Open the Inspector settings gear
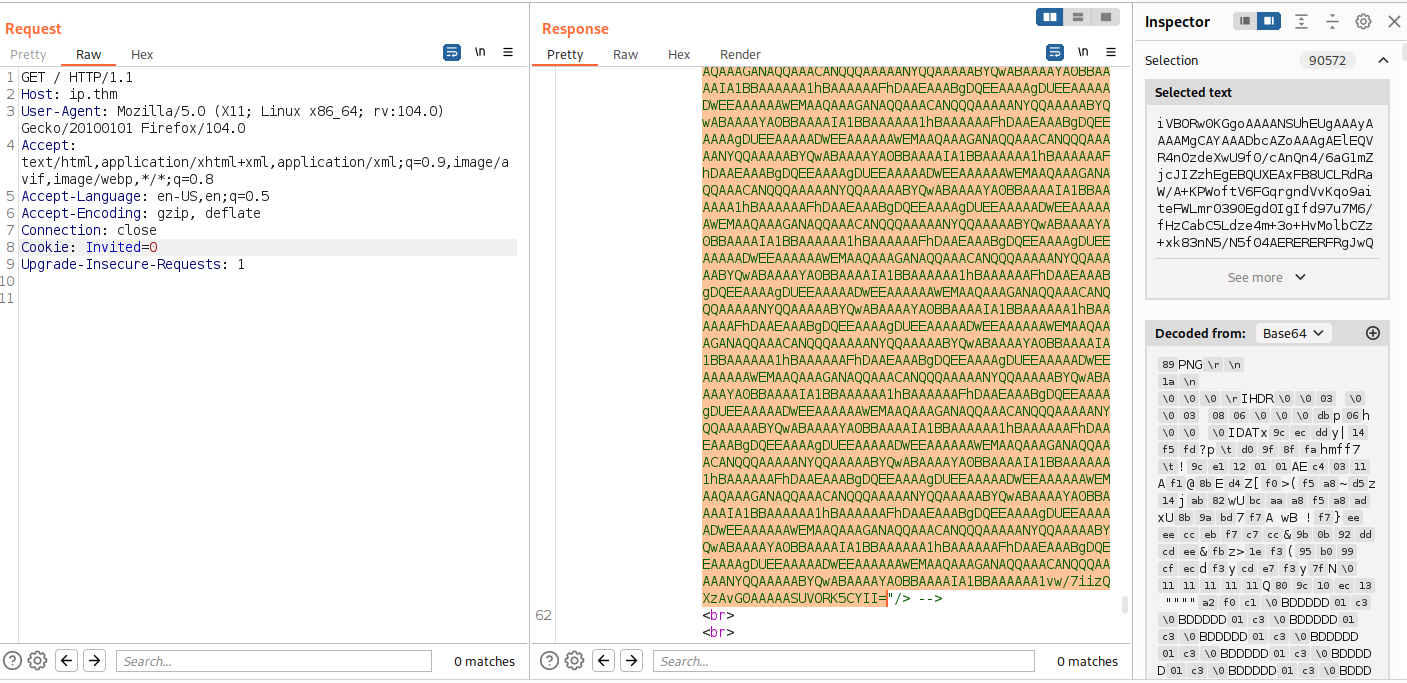The width and height of the screenshot is (1407, 683). pyautogui.click(x=1362, y=20)
